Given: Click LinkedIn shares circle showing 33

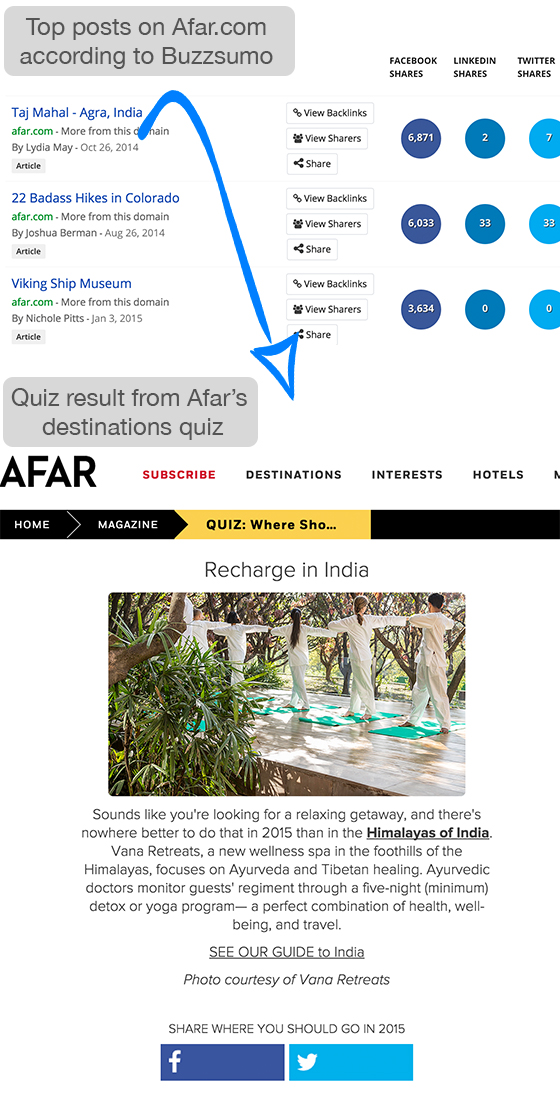Looking at the screenshot, I should coord(485,224).
